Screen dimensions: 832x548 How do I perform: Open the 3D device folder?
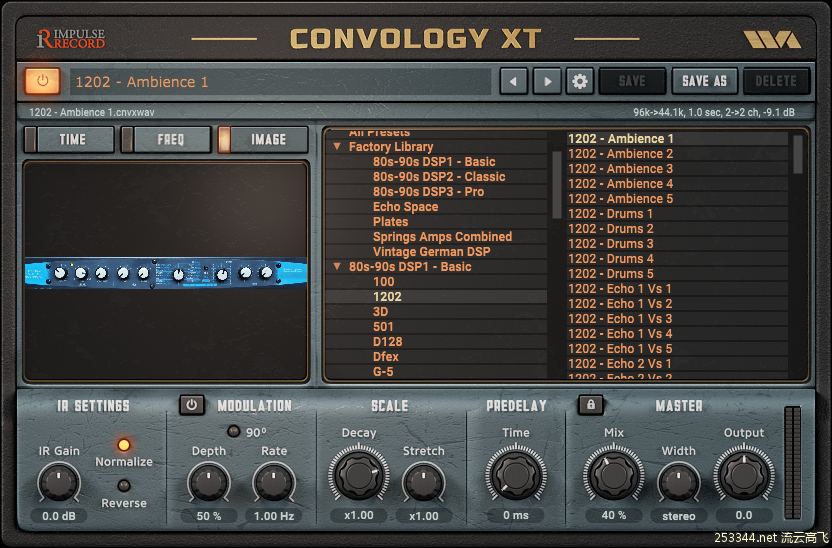pyautogui.click(x=380, y=311)
